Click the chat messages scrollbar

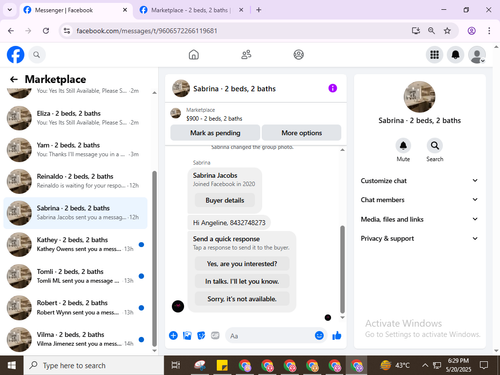(x=342, y=269)
